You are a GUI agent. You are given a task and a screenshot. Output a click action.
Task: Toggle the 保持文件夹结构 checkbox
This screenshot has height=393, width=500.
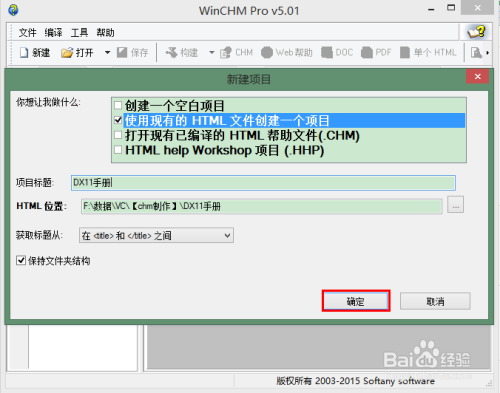(x=21, y=260)
